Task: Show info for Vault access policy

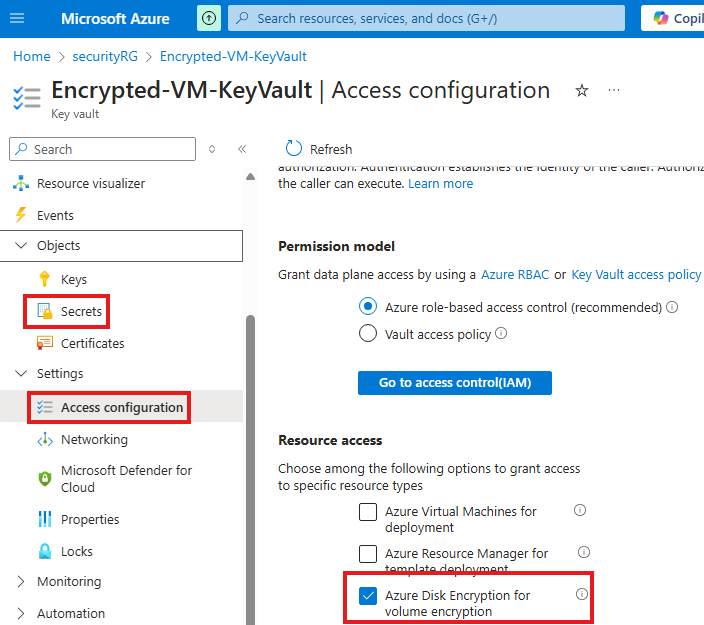Action: [501, 333]
